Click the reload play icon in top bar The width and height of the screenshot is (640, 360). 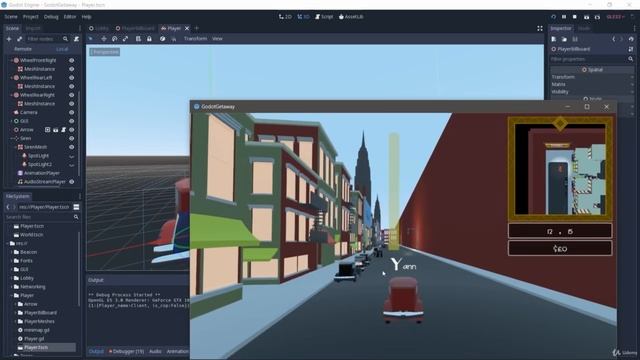553,17
